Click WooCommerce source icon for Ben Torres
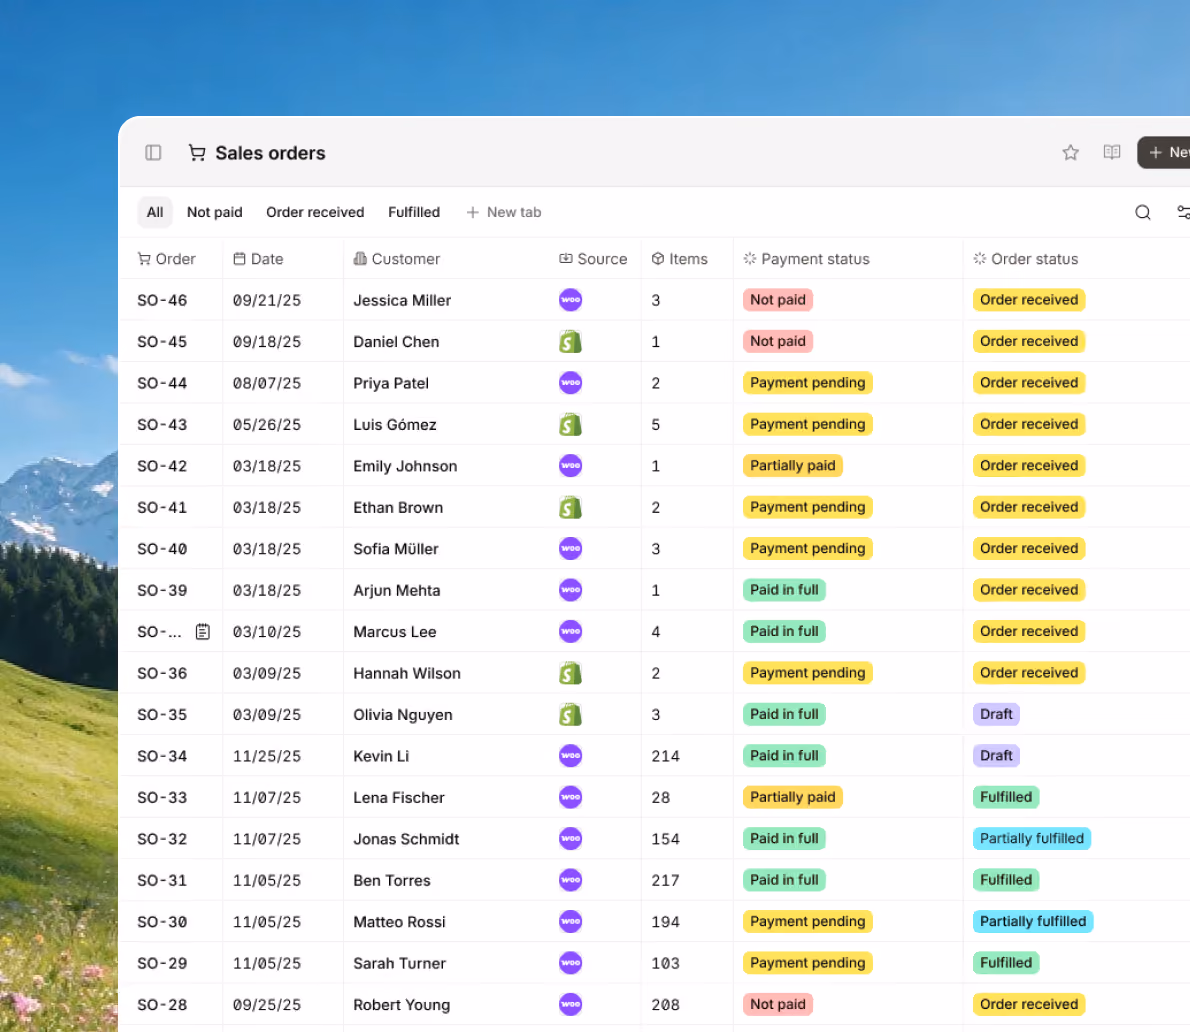 pyautogui.click(x=571, y=879)
